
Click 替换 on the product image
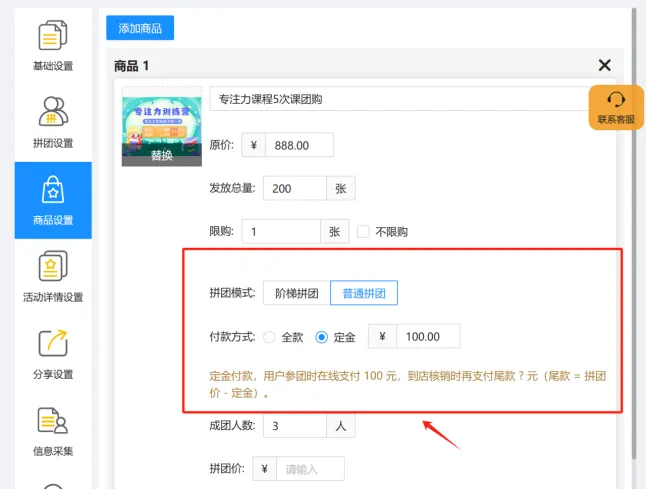[161, 155]
